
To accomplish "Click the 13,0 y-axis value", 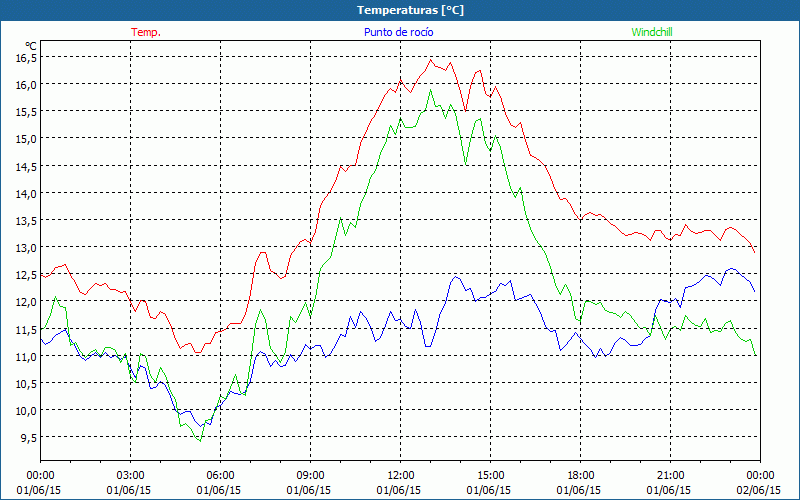I will pyautogui.click(x=27, y=247).
